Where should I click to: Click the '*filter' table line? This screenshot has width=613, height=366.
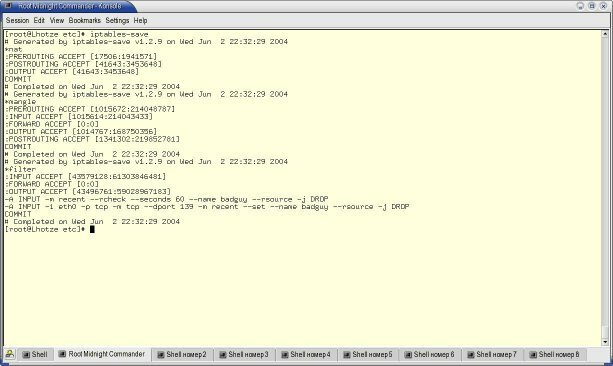(x=20, y=169)
